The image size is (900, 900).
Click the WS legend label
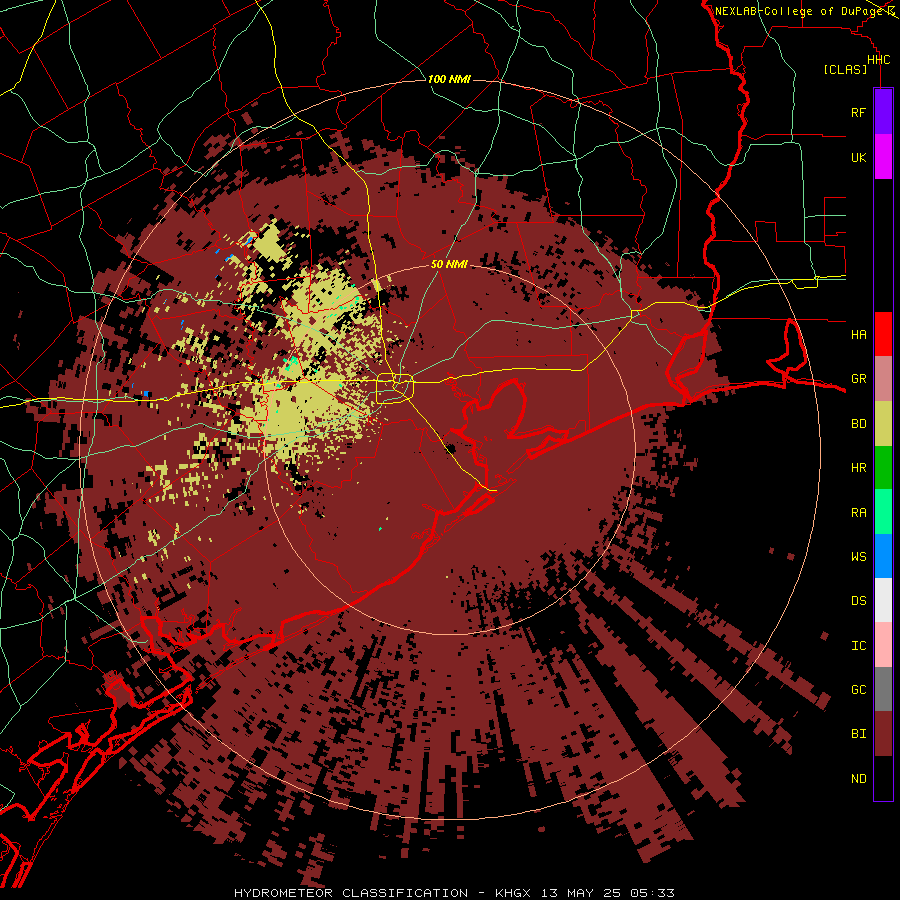[x=858, y=556]
